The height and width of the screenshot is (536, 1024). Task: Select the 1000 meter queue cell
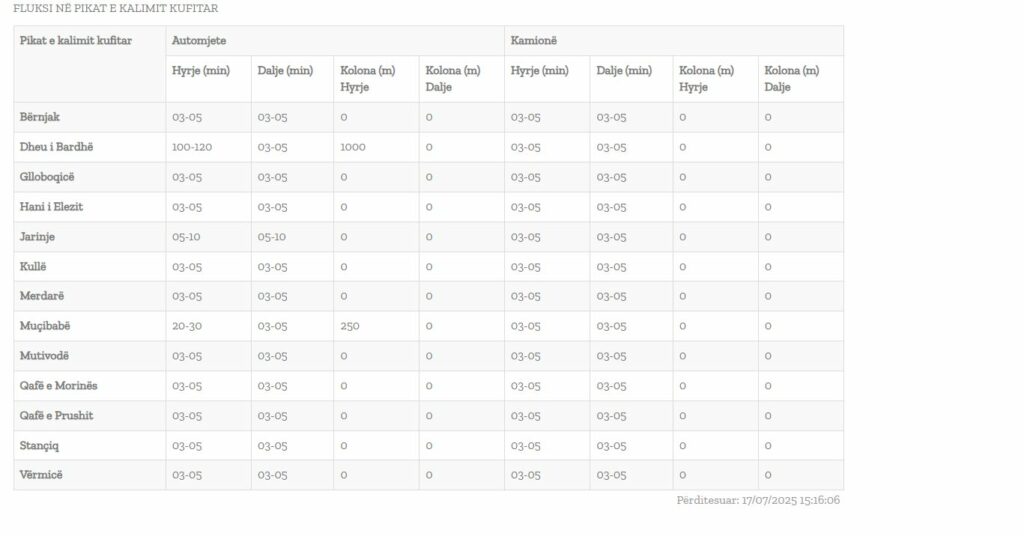coord(353,147)
